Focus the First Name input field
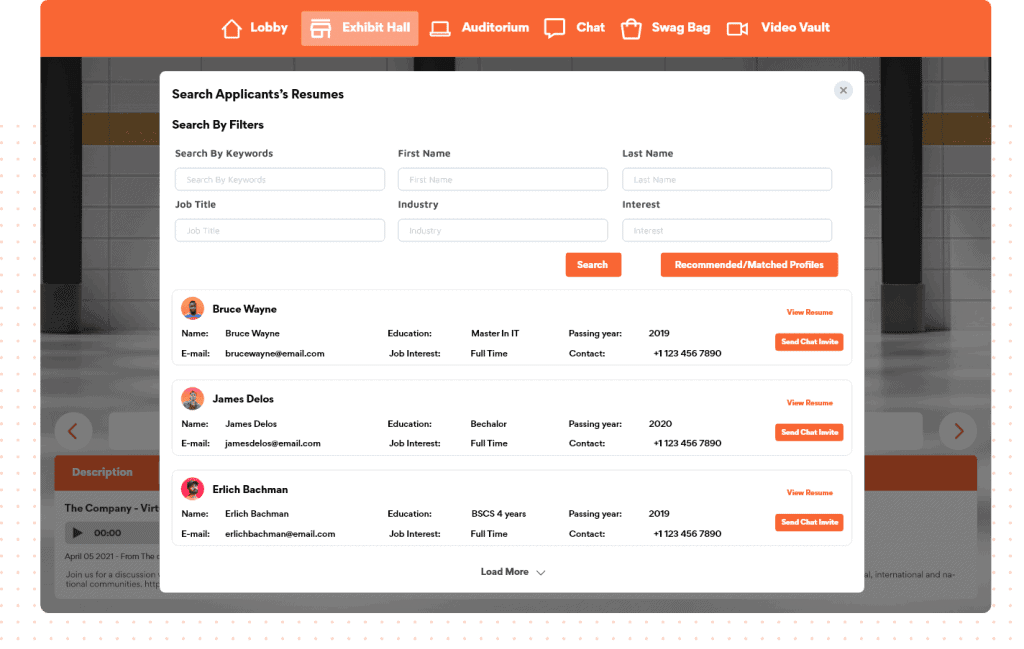Image resolution: width=1024 pixels, height=649 pixels. click(503, 180)
